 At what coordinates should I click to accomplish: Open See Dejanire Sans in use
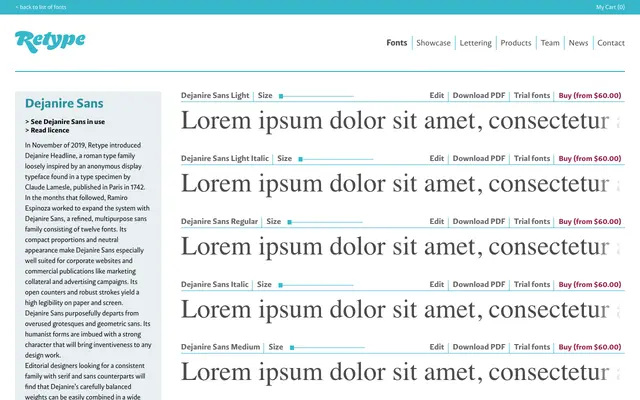tap(65, 122)
